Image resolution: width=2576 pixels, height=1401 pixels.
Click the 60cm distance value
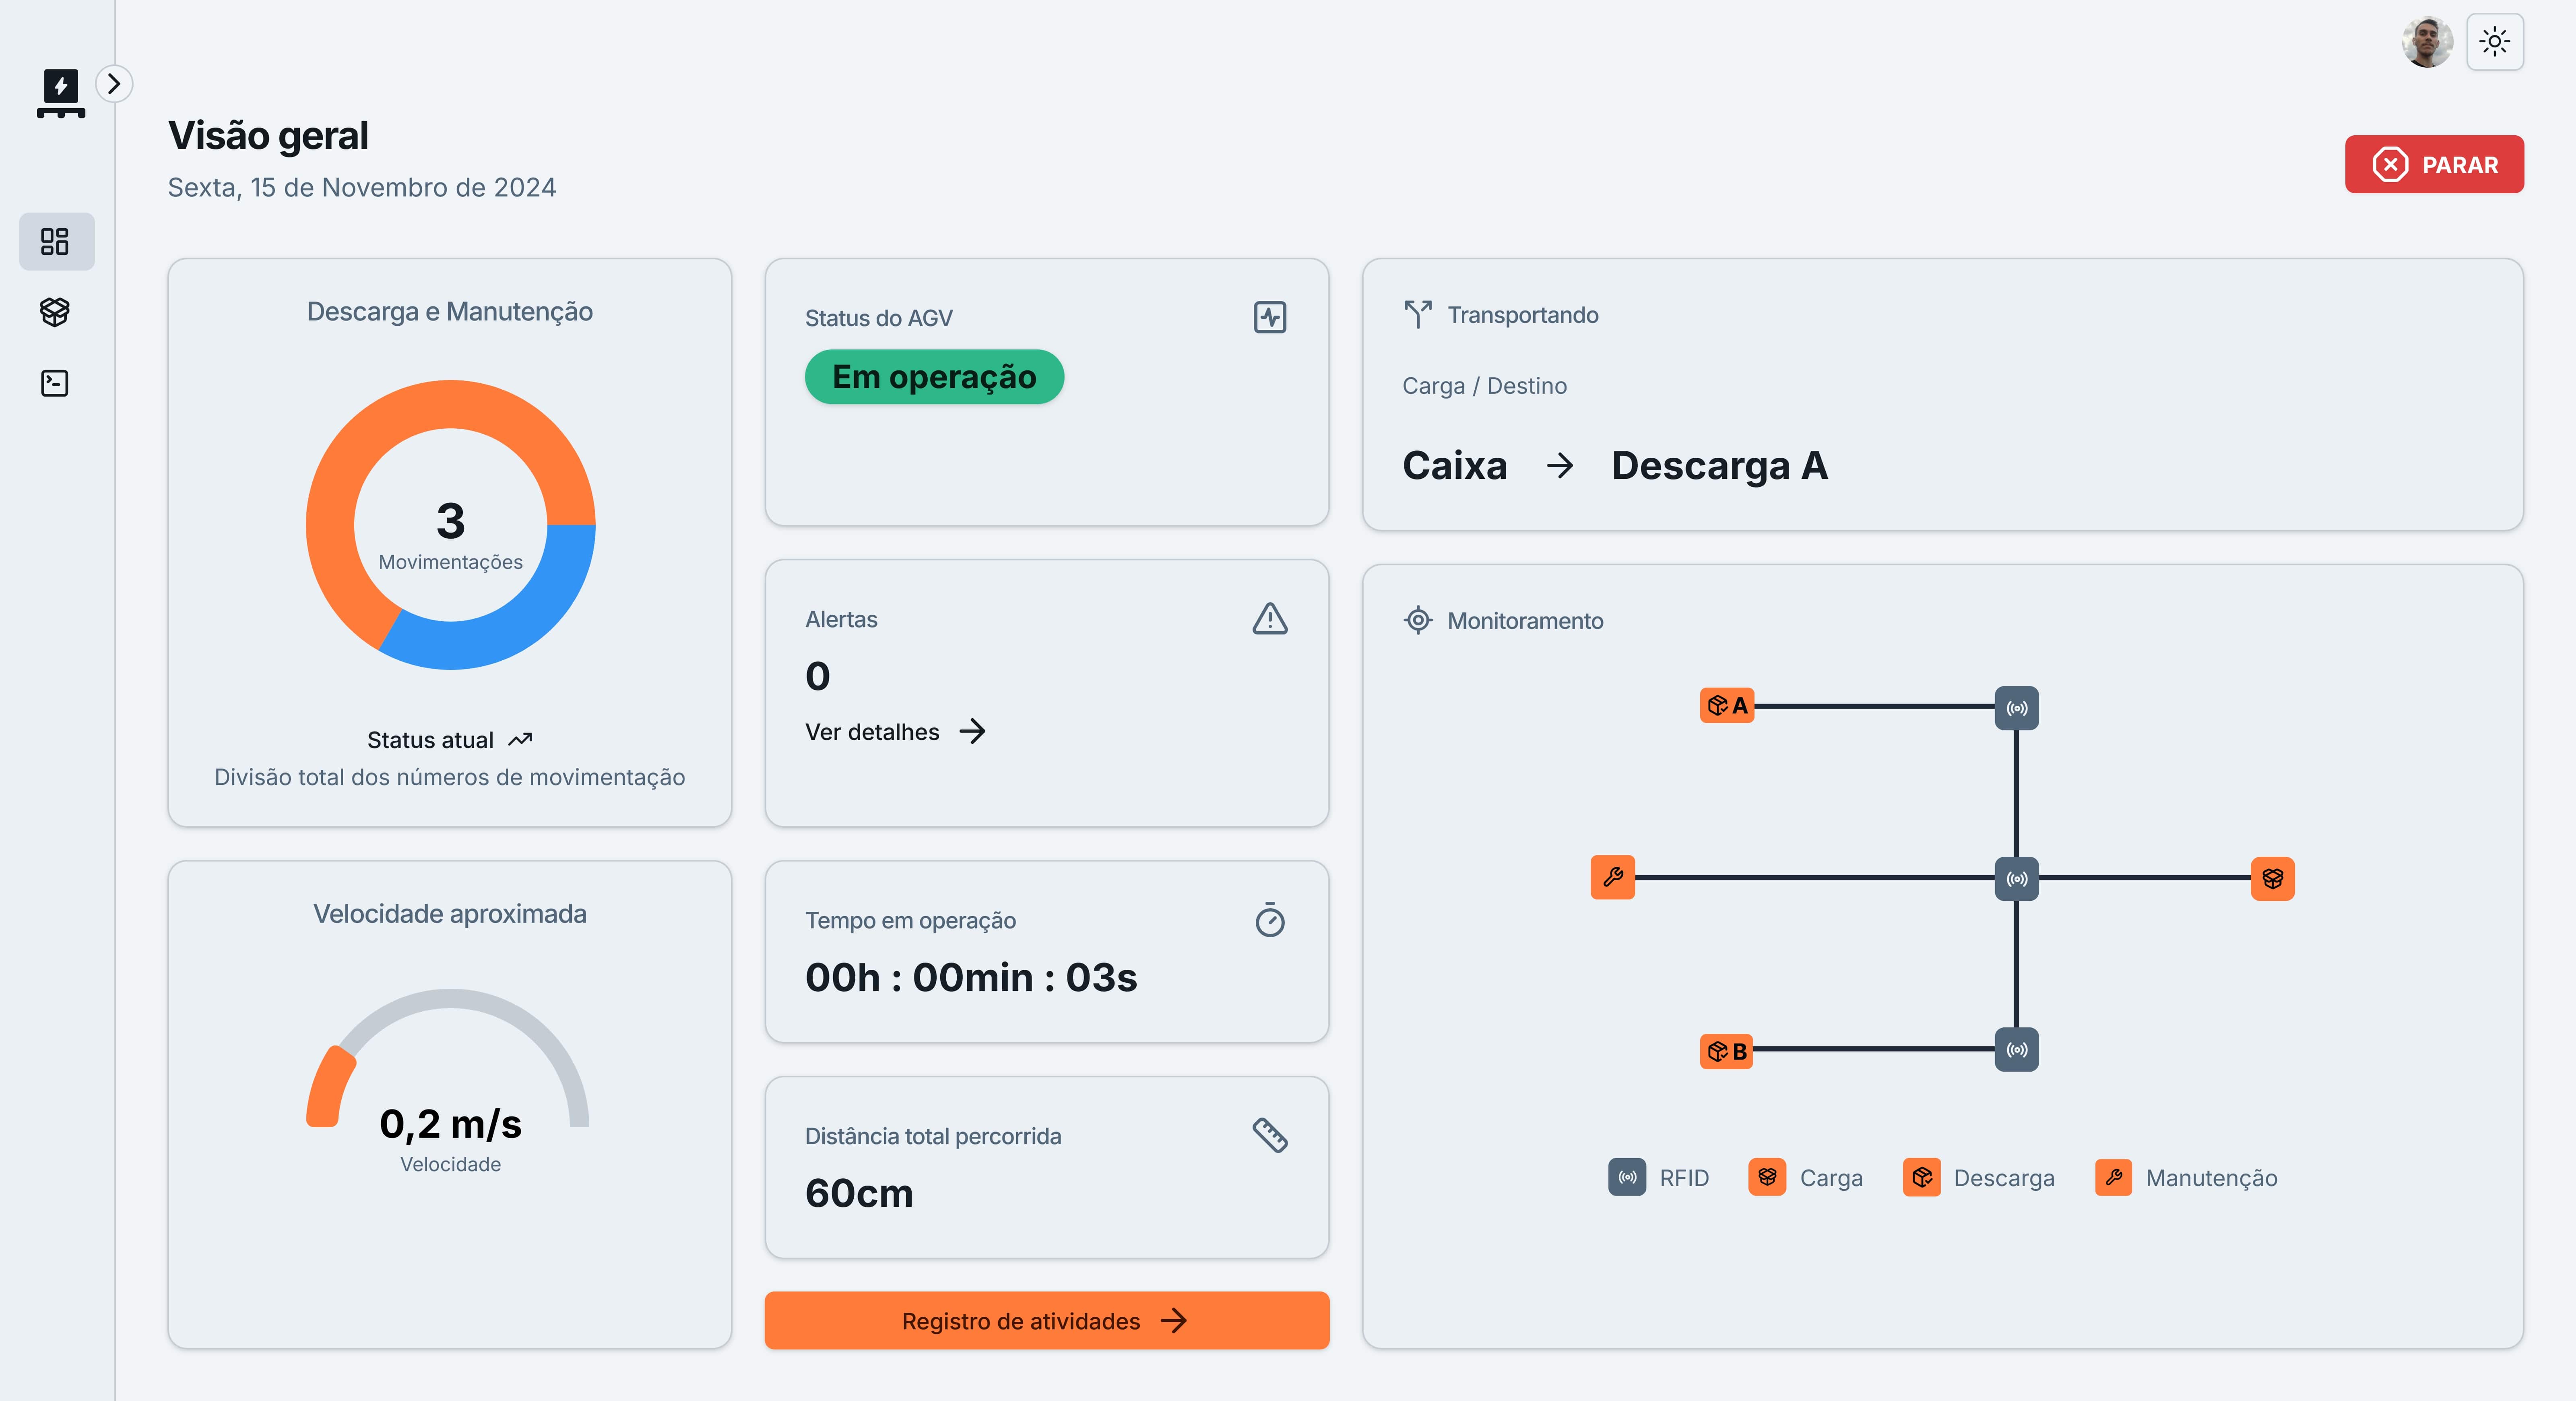coord(859,1193)
